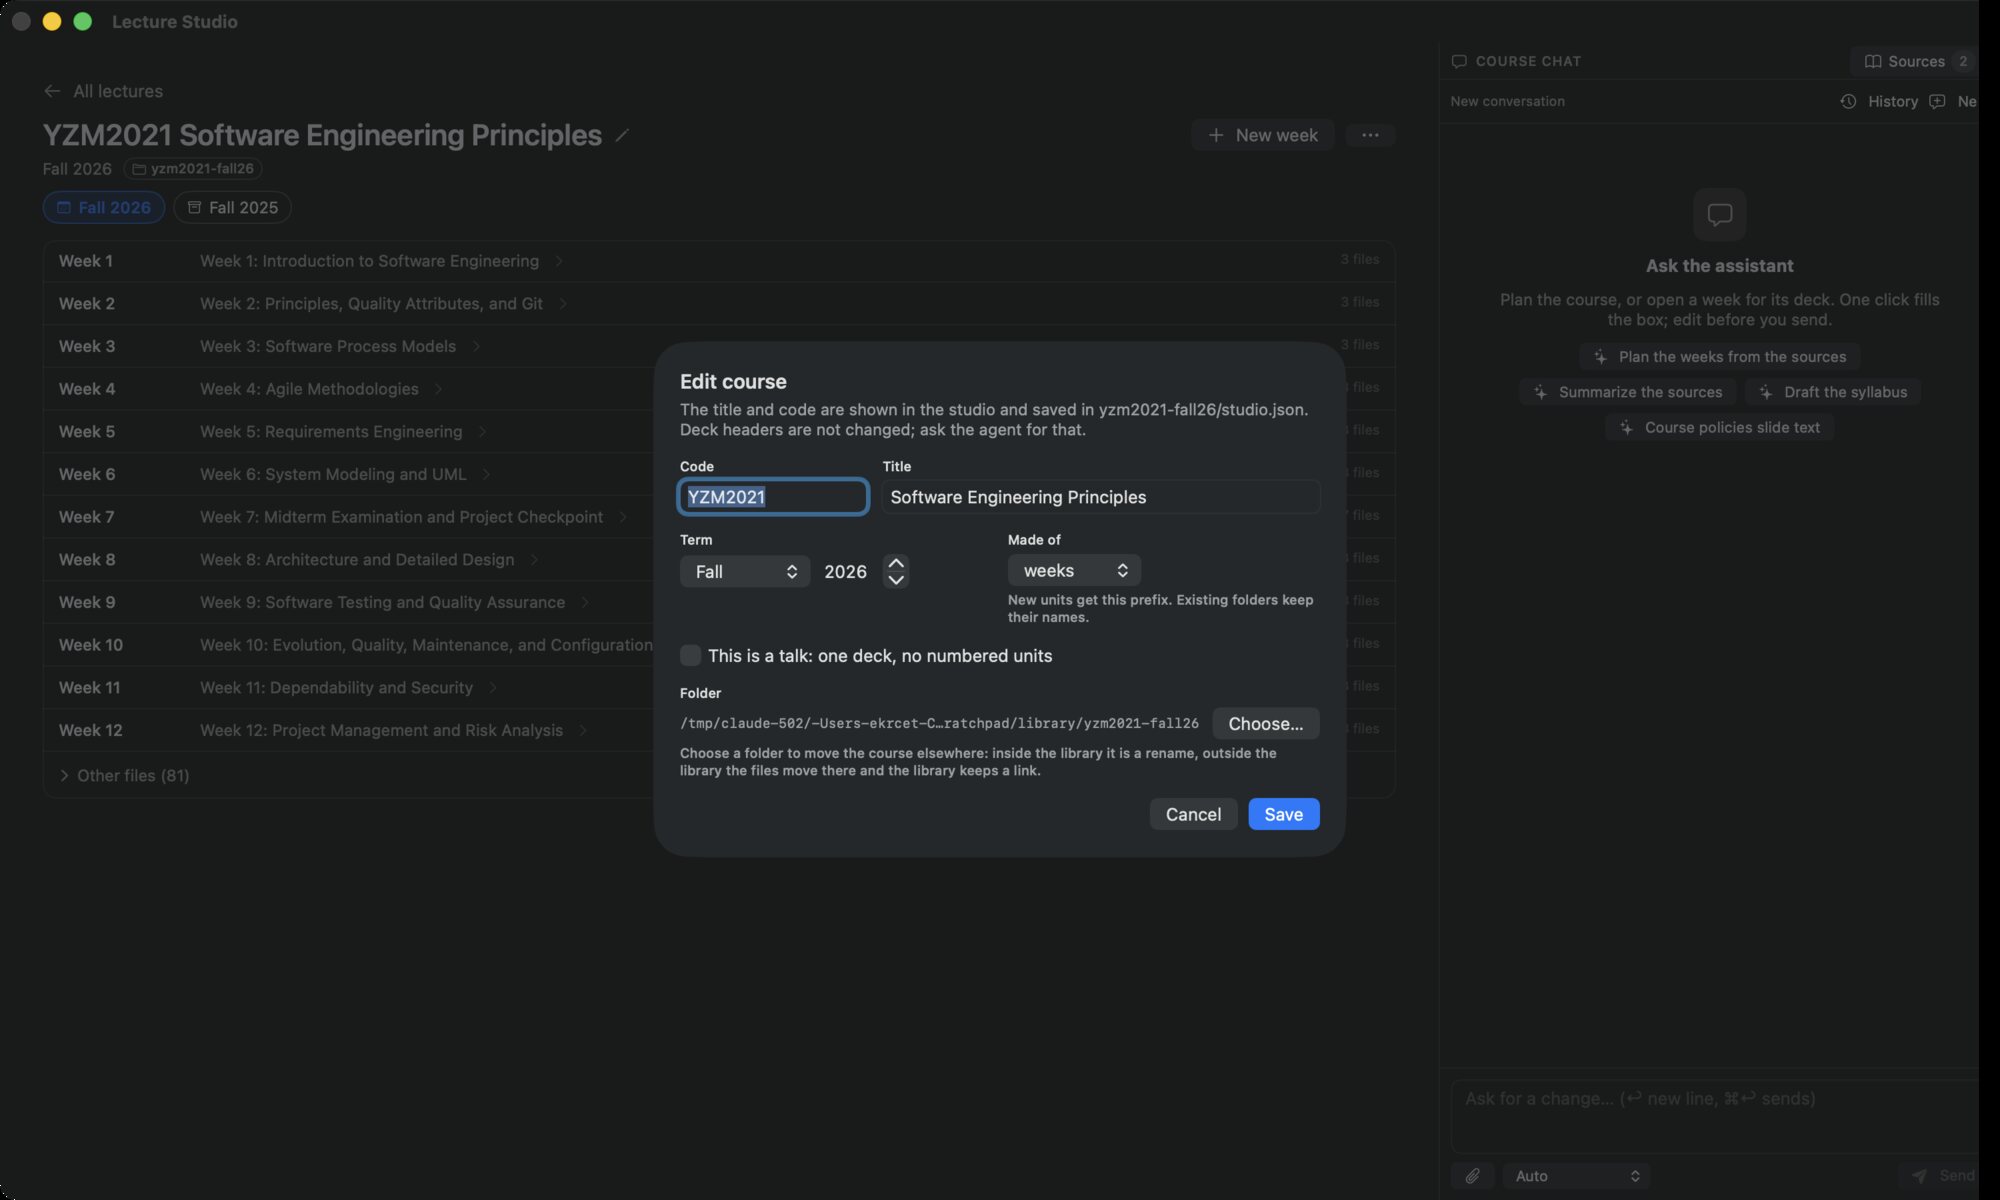Switch to the Fall 2025 term tab
Image resolution: width=2000 pixels, height=1200 pixels.
232,207
